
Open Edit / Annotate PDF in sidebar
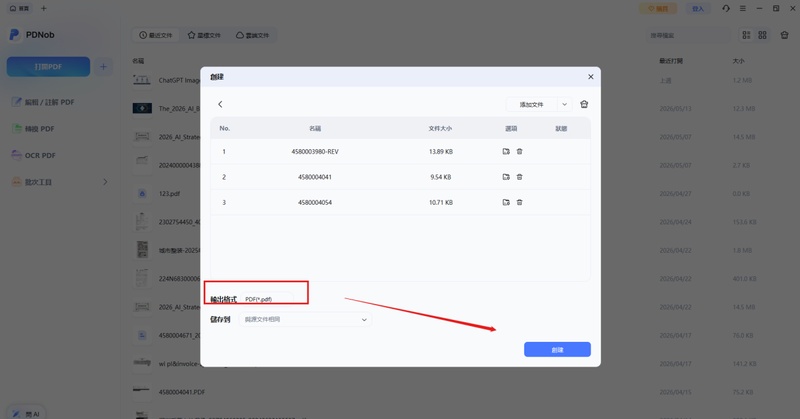[43, 102]
